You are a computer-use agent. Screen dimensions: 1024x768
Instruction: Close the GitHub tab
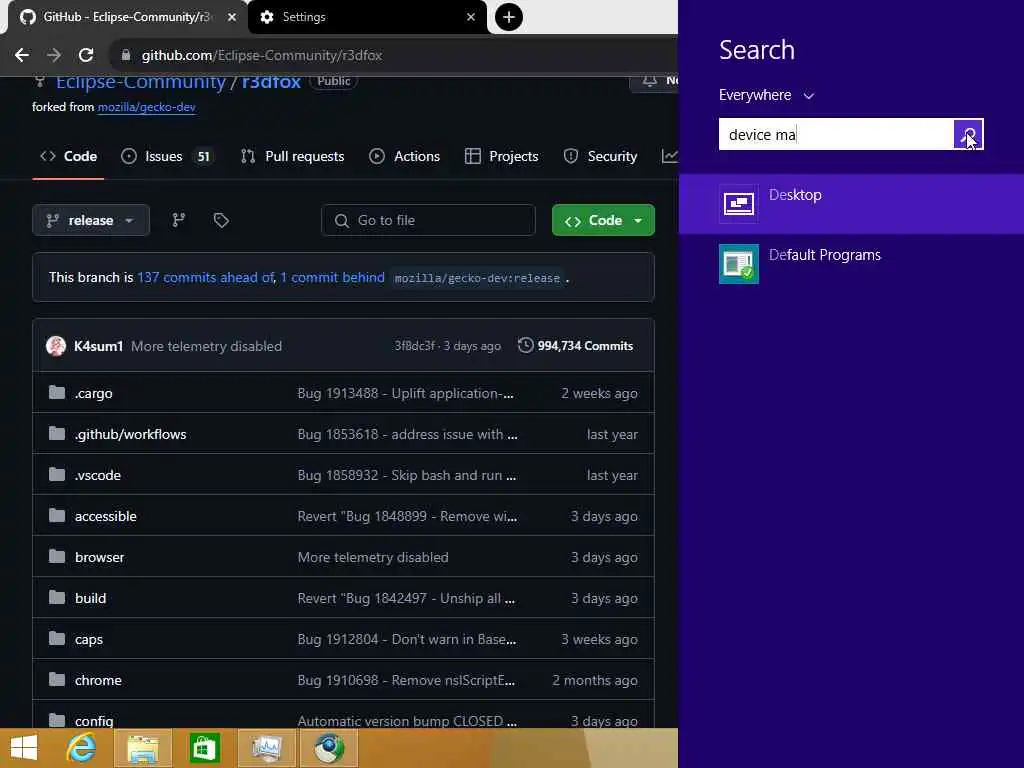232,17
